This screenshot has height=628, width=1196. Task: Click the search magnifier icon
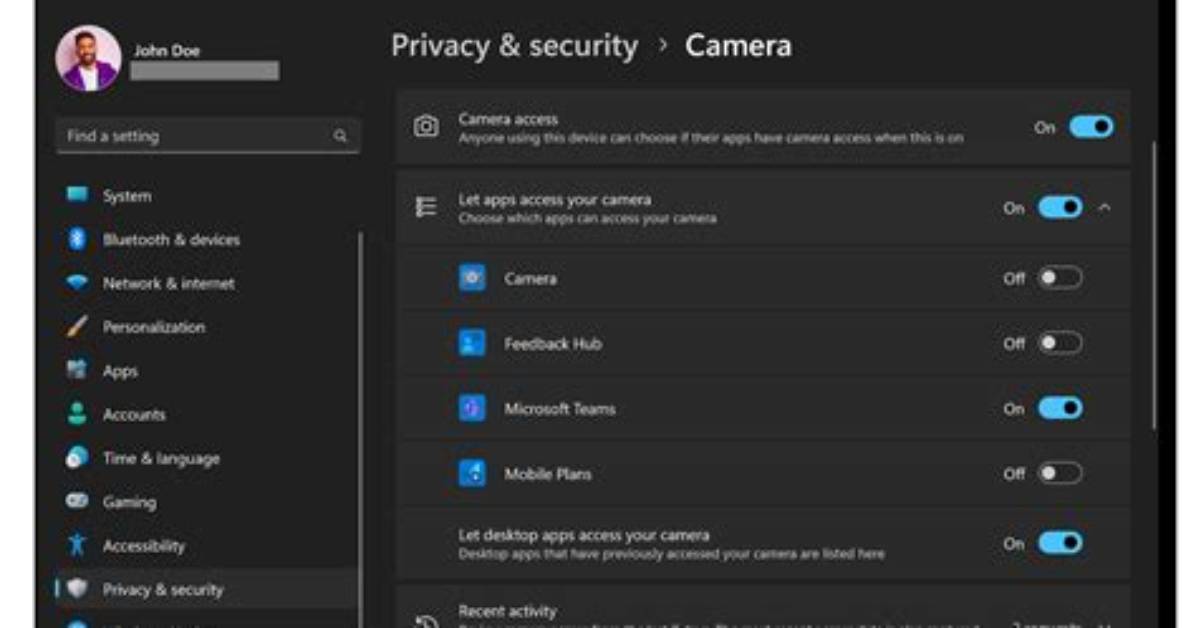pos(340,136)
